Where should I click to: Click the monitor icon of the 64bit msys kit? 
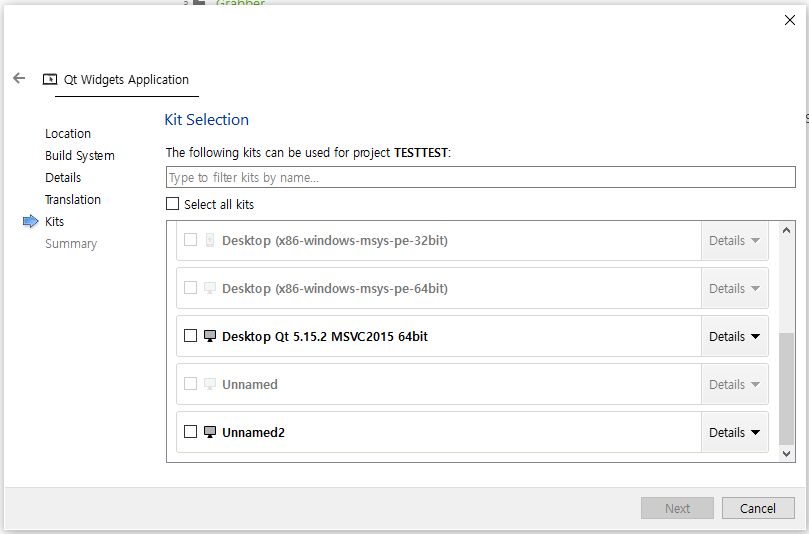coord(210,289)
